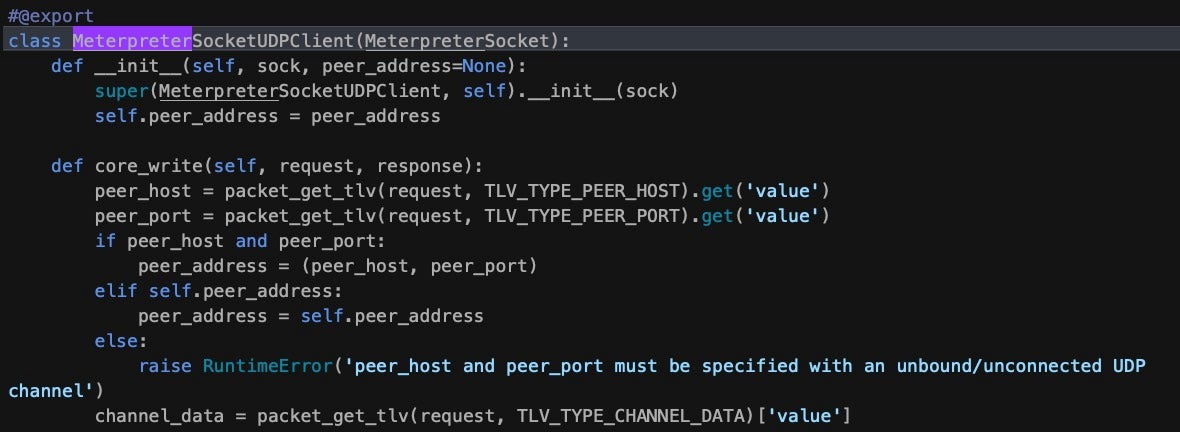Viewport: 1180px width, 432px height.
Task: Click the if keyword before peer_host
Action: [x=105, y=241]
